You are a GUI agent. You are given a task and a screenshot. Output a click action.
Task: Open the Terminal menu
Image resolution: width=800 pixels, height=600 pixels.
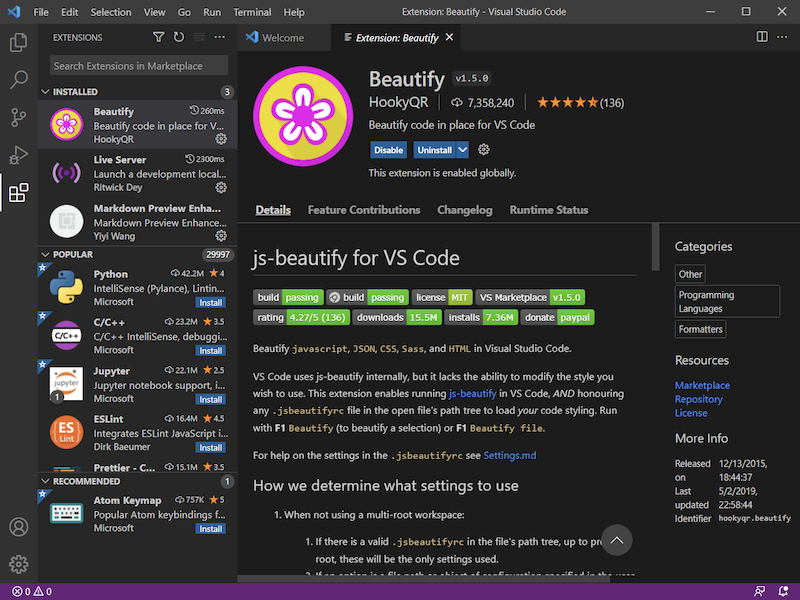[252, 11]
